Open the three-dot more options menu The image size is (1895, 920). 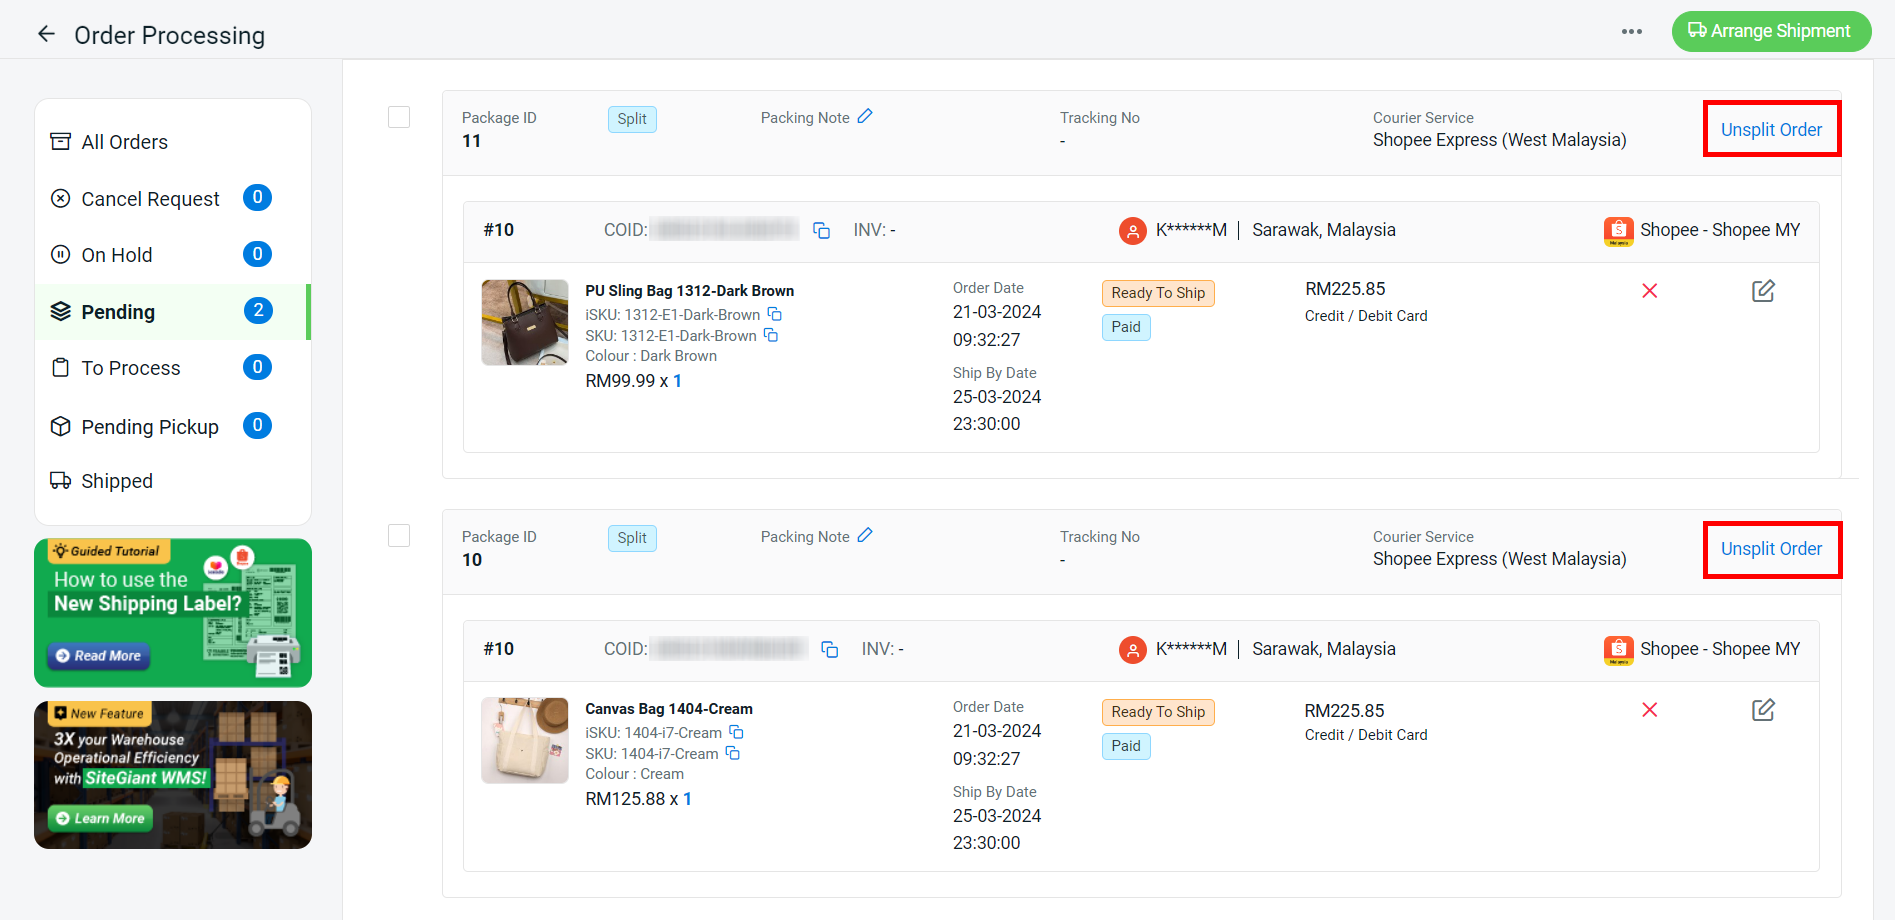pos(1631,31)
